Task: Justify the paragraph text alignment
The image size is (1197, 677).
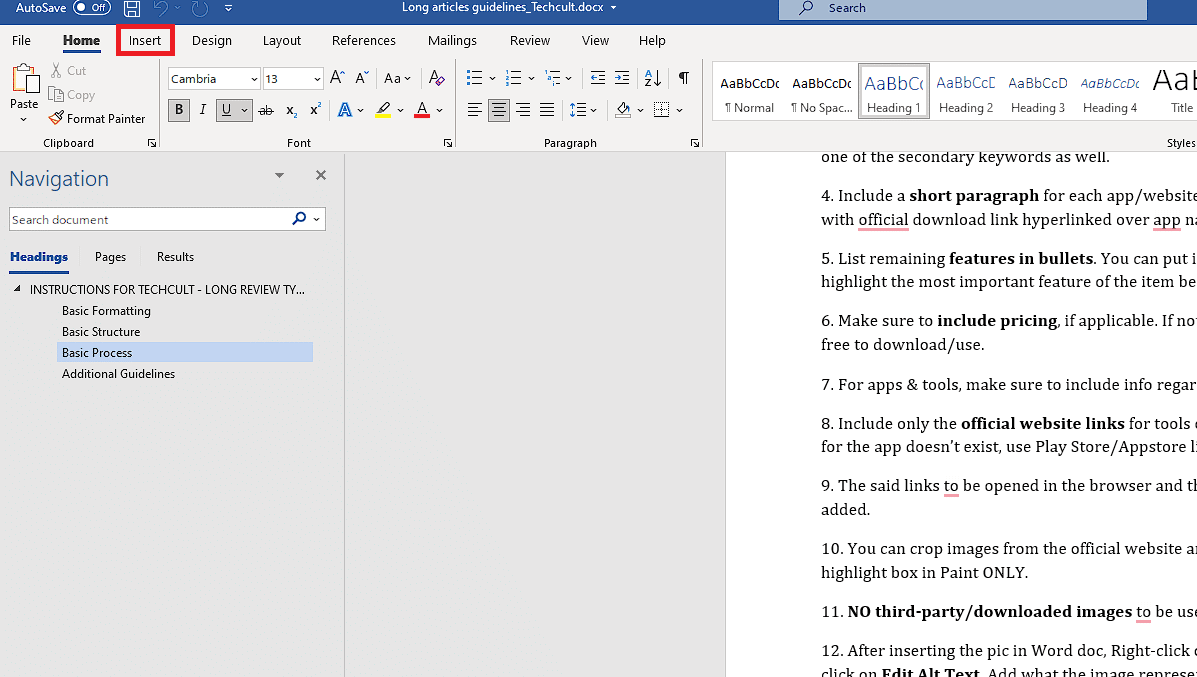Action: point(547,110)
